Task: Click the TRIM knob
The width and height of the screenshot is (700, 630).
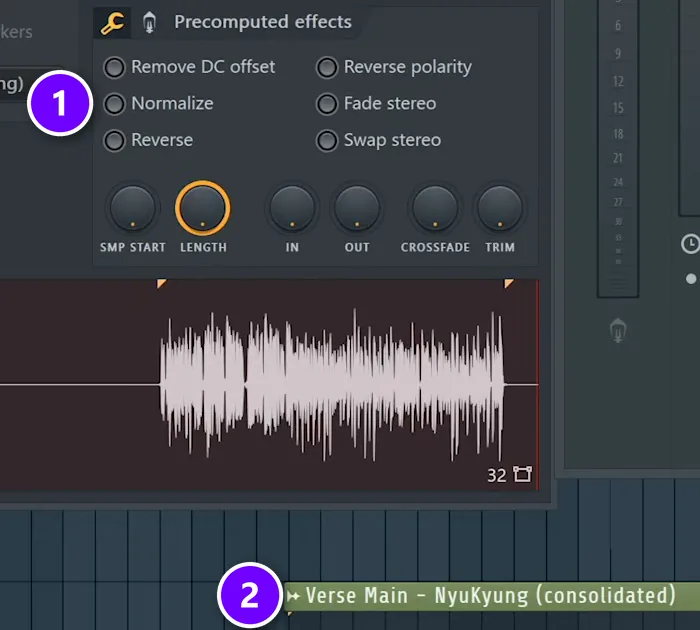Action: [x=500, y=209]
